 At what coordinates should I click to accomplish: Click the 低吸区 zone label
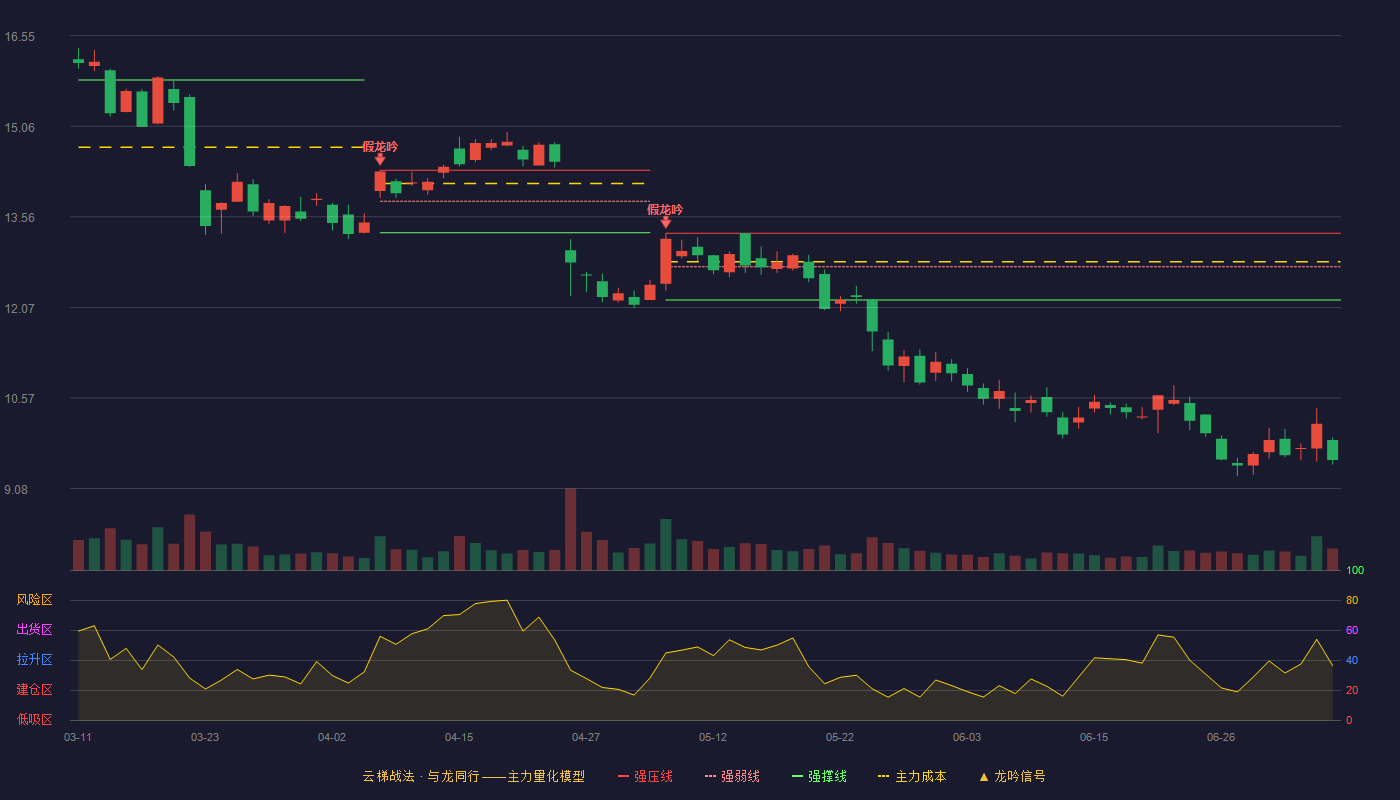click(34, 719)
